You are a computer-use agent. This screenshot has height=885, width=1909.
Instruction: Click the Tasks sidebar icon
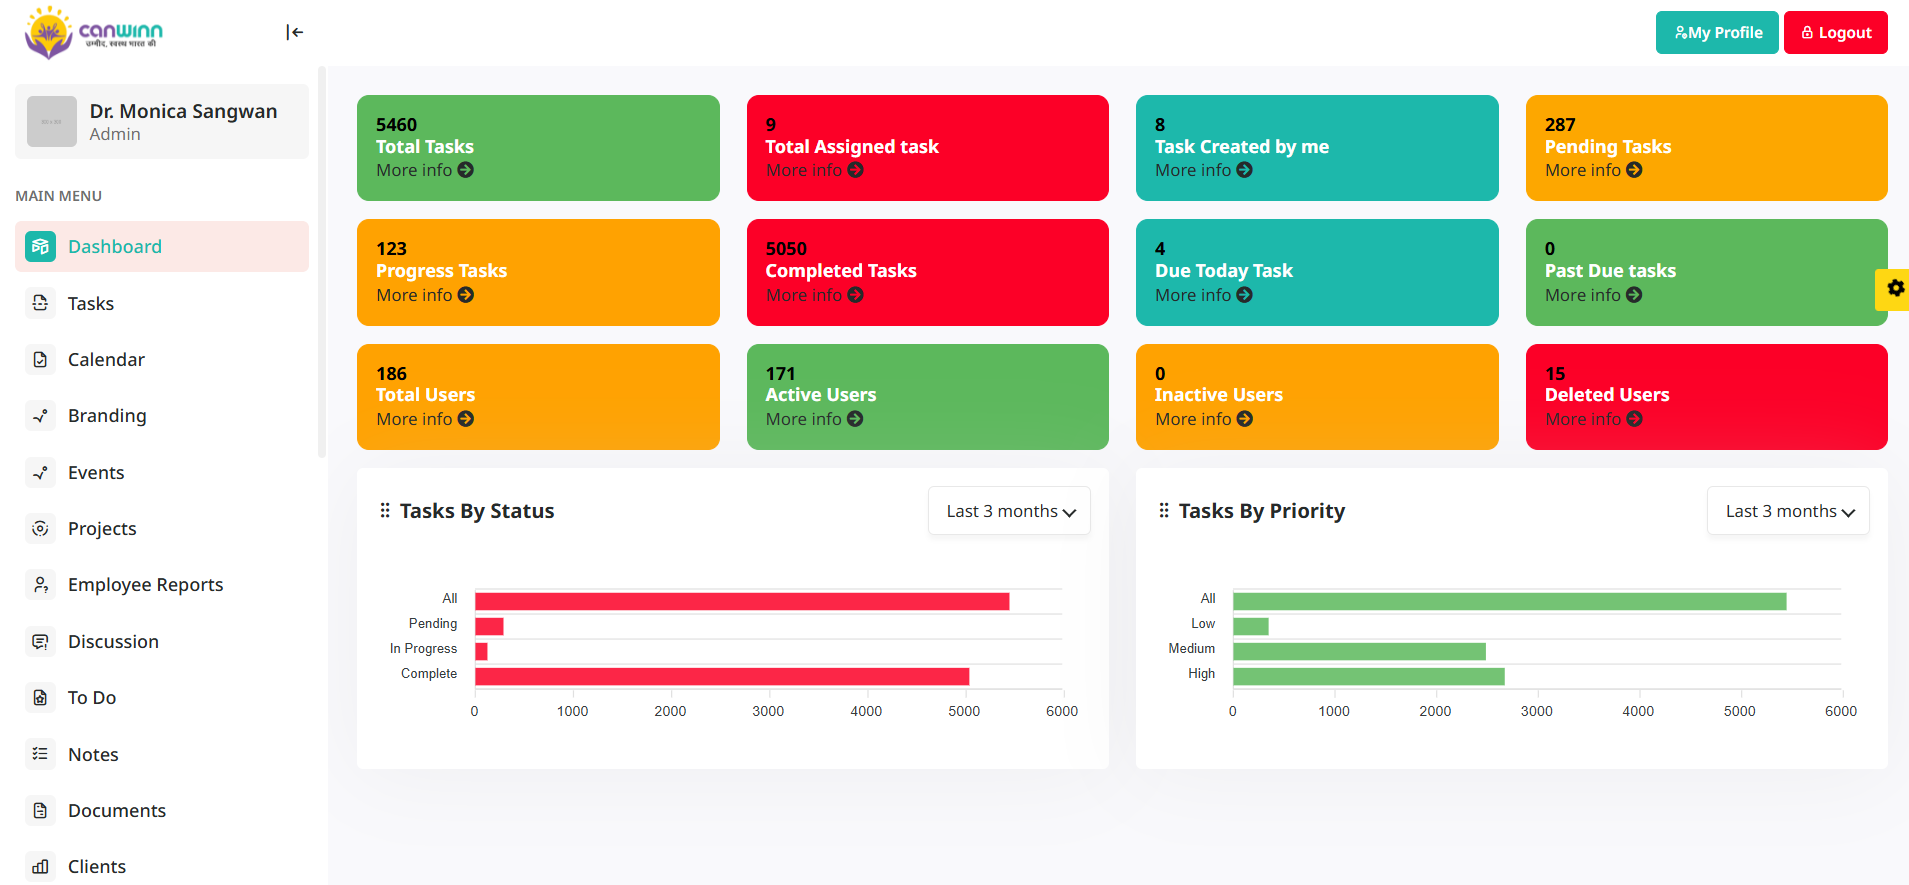40,303
